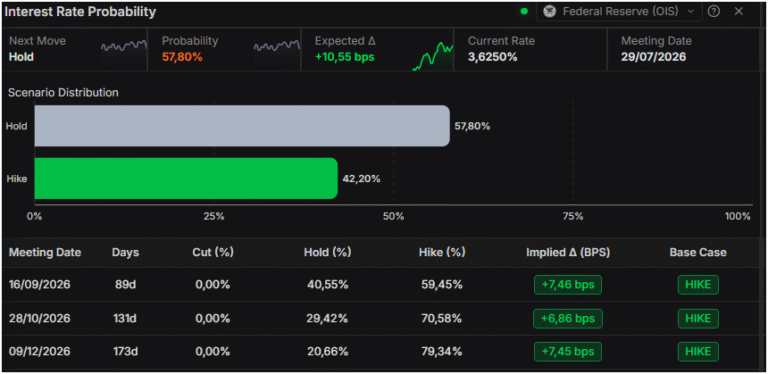Click the Base Case column header

point(698,253)
